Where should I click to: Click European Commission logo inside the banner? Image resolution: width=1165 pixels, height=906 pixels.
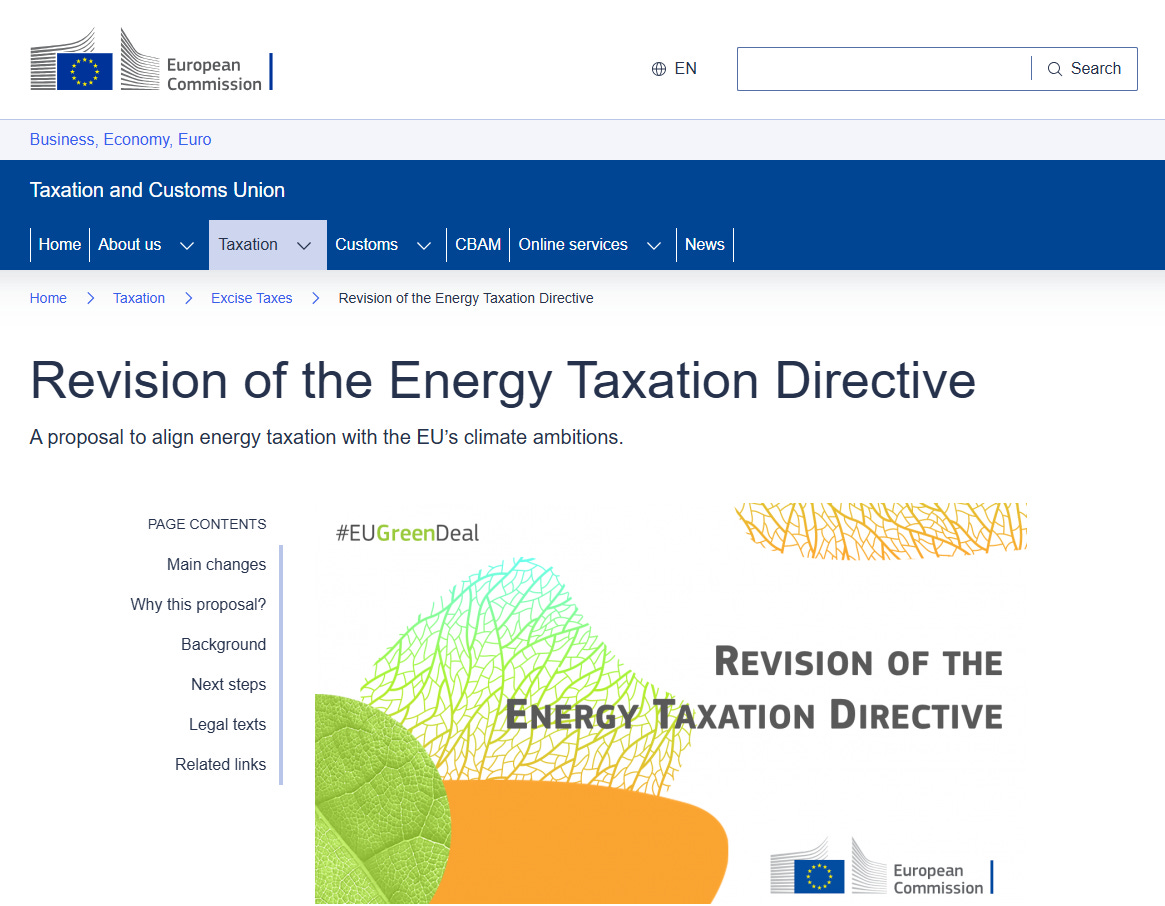click(882, 867)
